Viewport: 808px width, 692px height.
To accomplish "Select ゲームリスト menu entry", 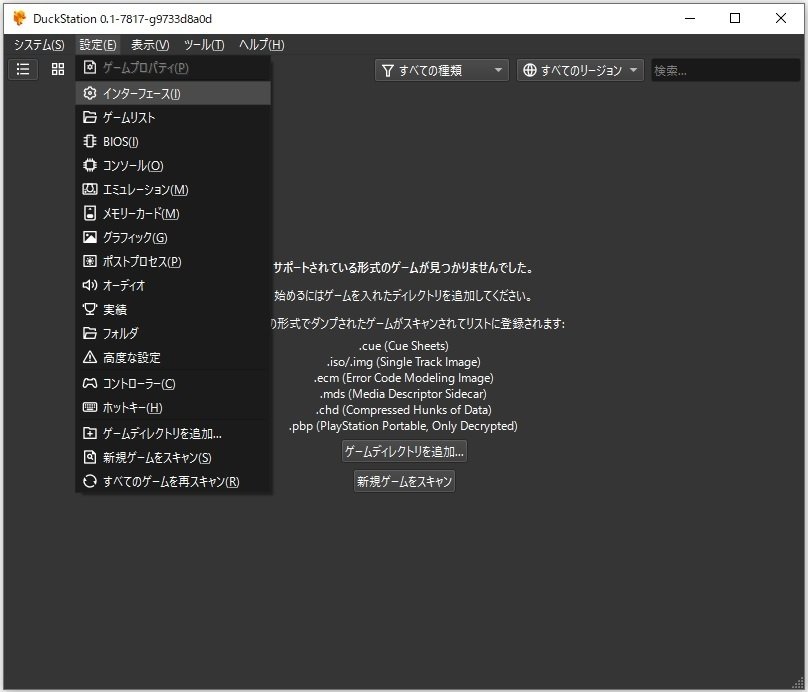I will 173,117.
